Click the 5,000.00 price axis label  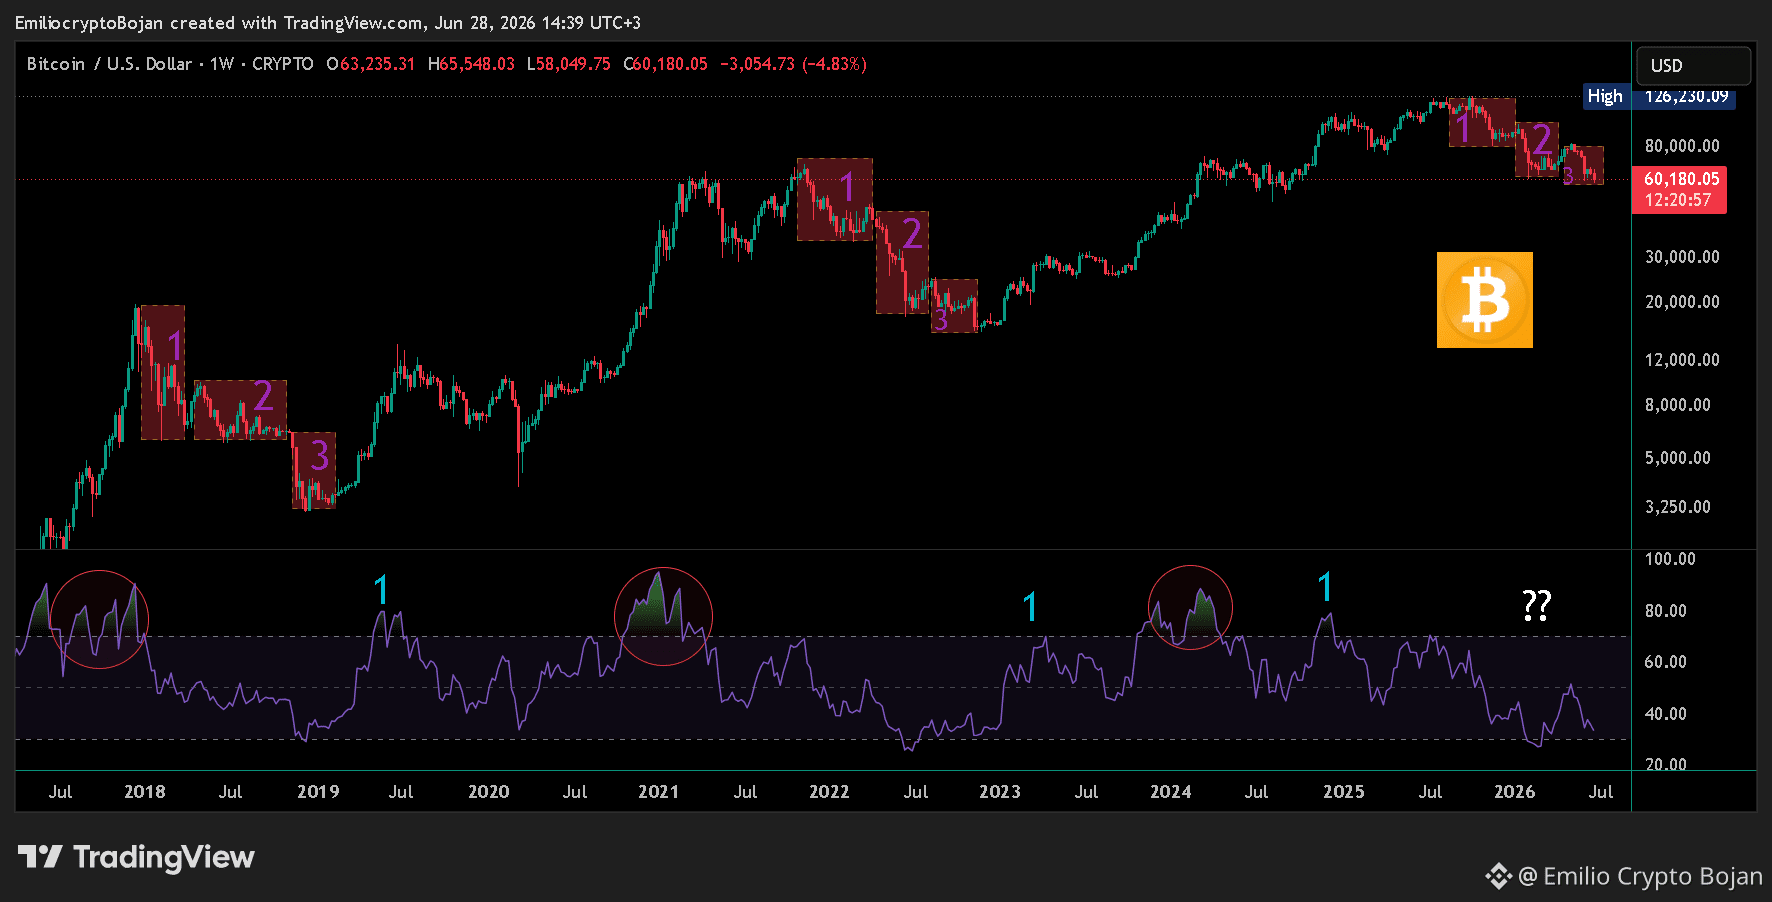(x=1678, y=458)
